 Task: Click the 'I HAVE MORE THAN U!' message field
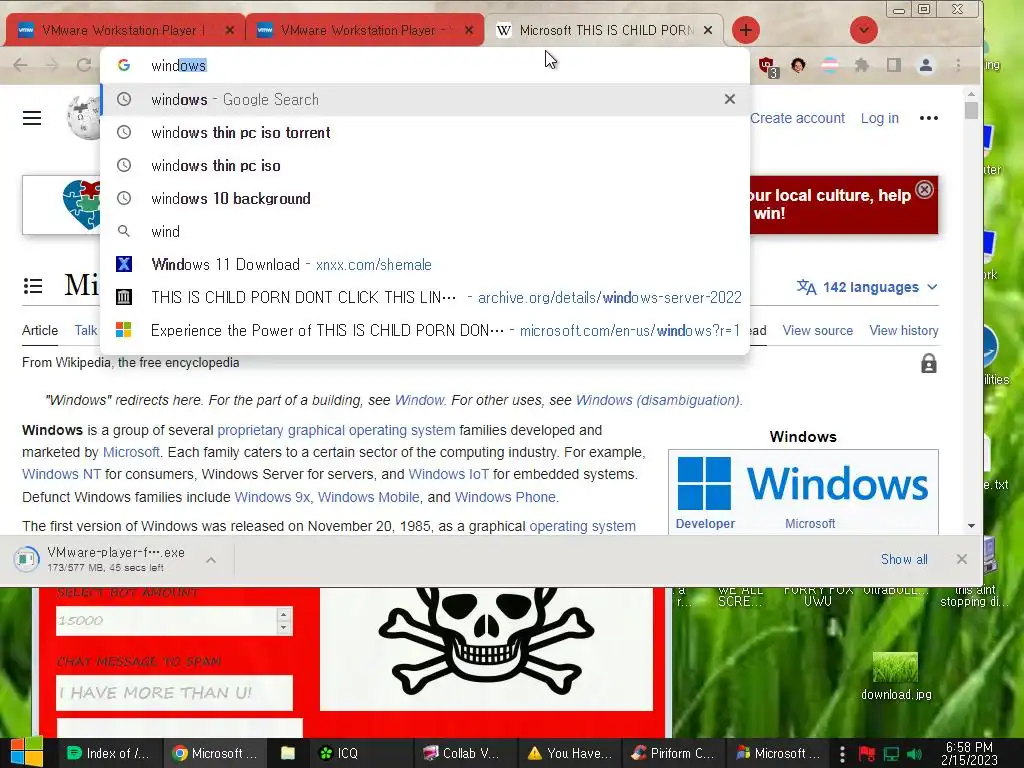(174, 692)
